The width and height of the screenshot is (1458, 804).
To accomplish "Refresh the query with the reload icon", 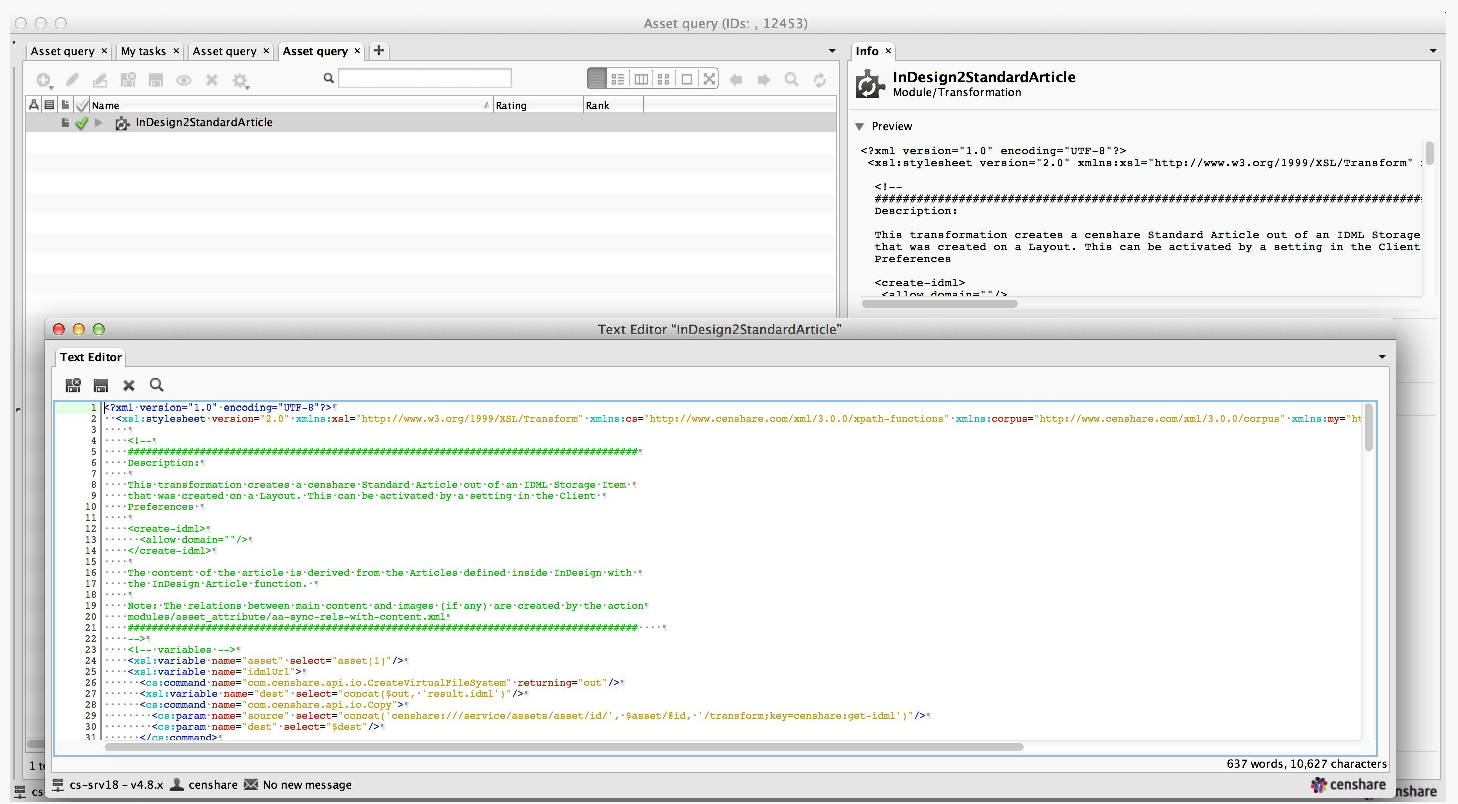I will point(820,78).
